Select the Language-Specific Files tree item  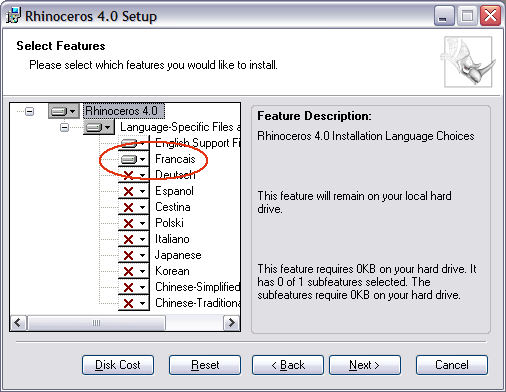click(x=180, y=127)
